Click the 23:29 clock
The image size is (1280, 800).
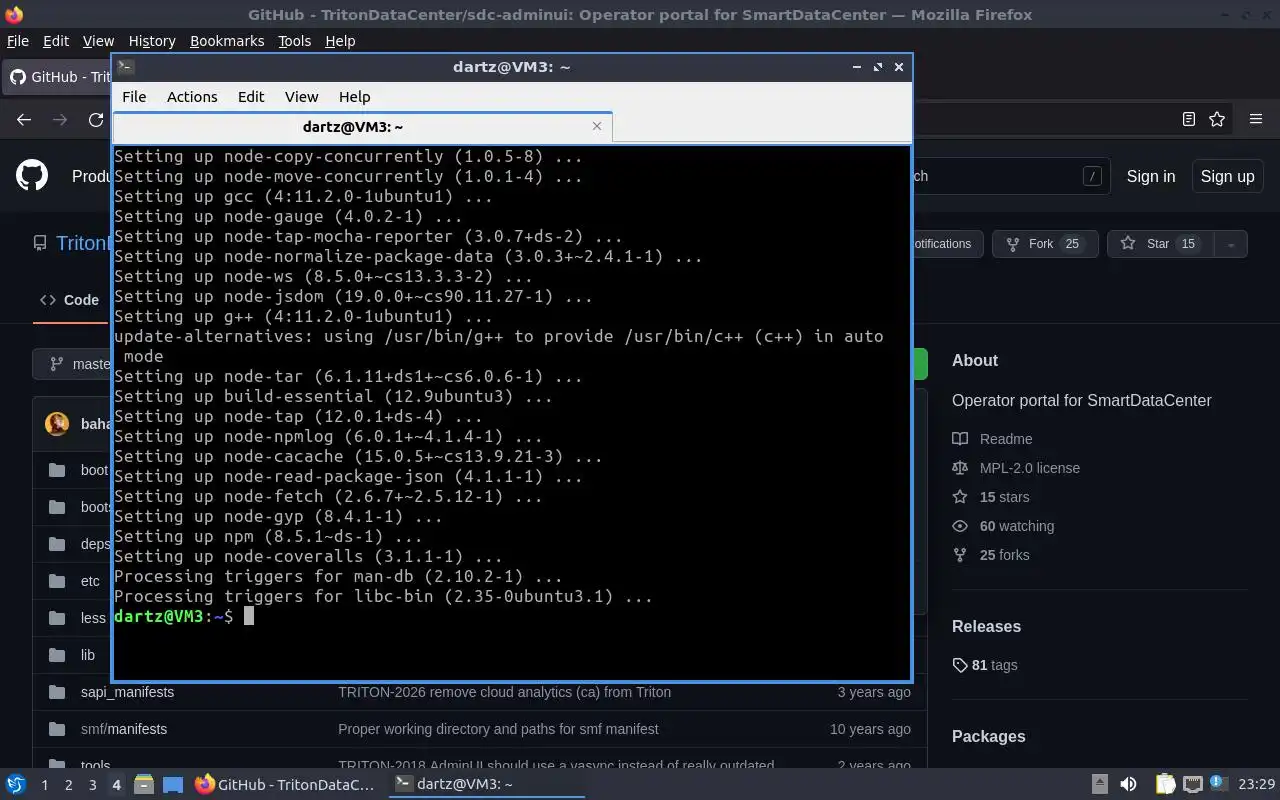pos(1256,785)
